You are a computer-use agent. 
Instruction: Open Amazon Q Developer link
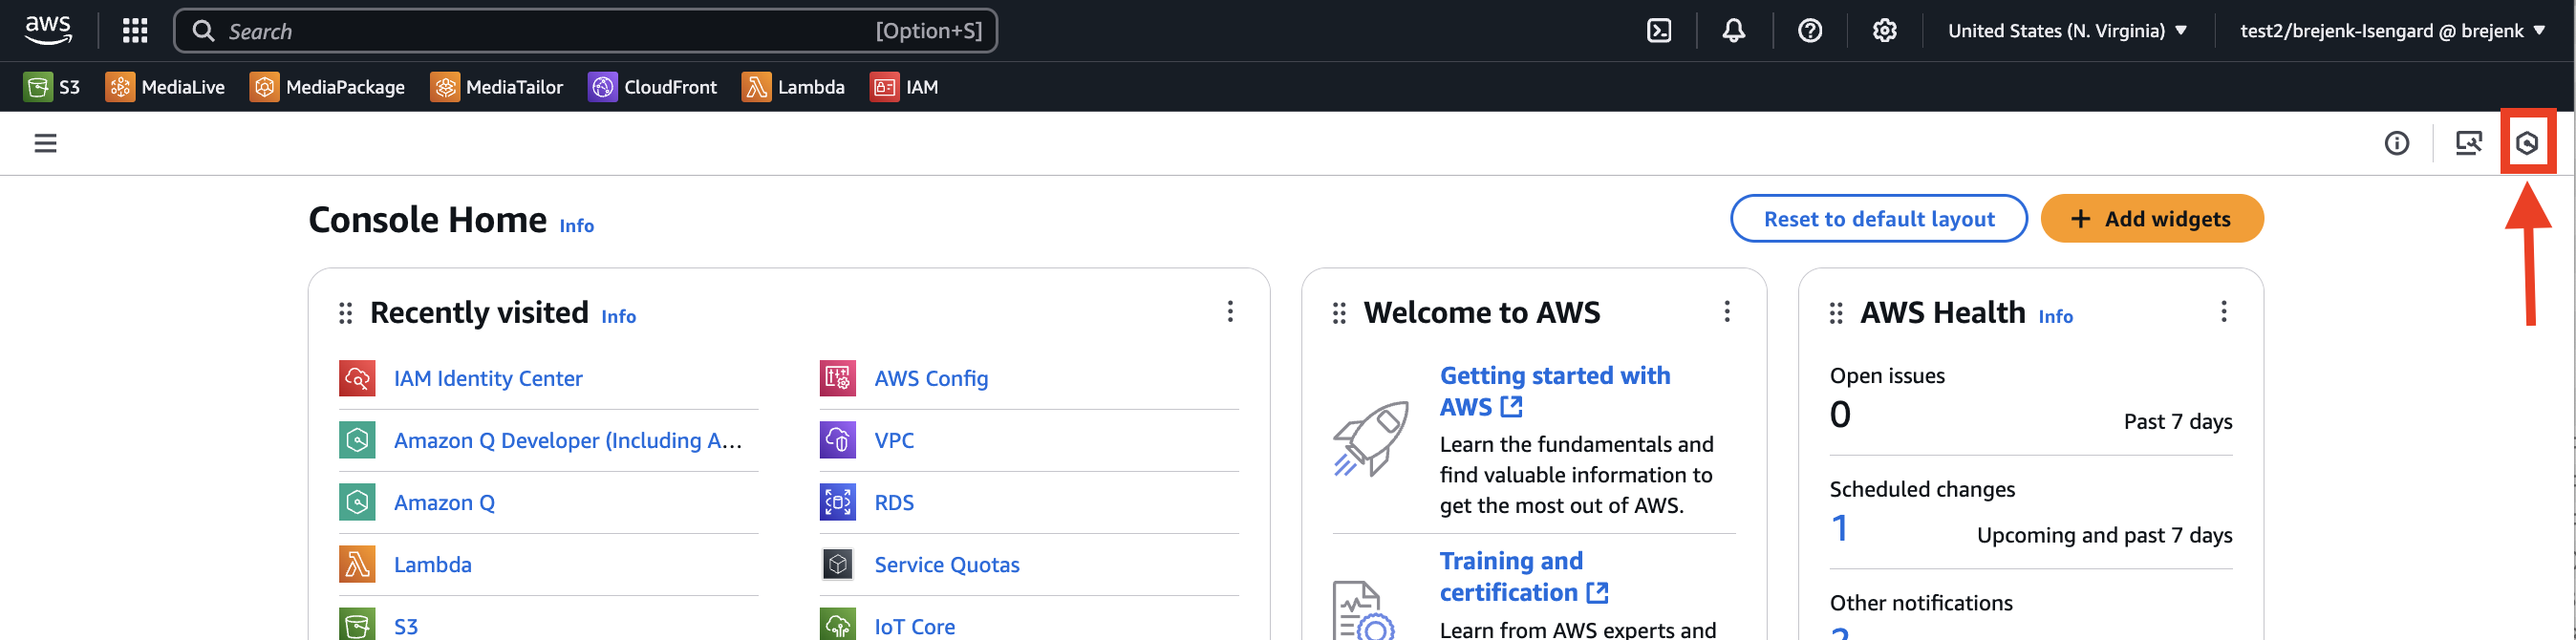coord(568,440)
